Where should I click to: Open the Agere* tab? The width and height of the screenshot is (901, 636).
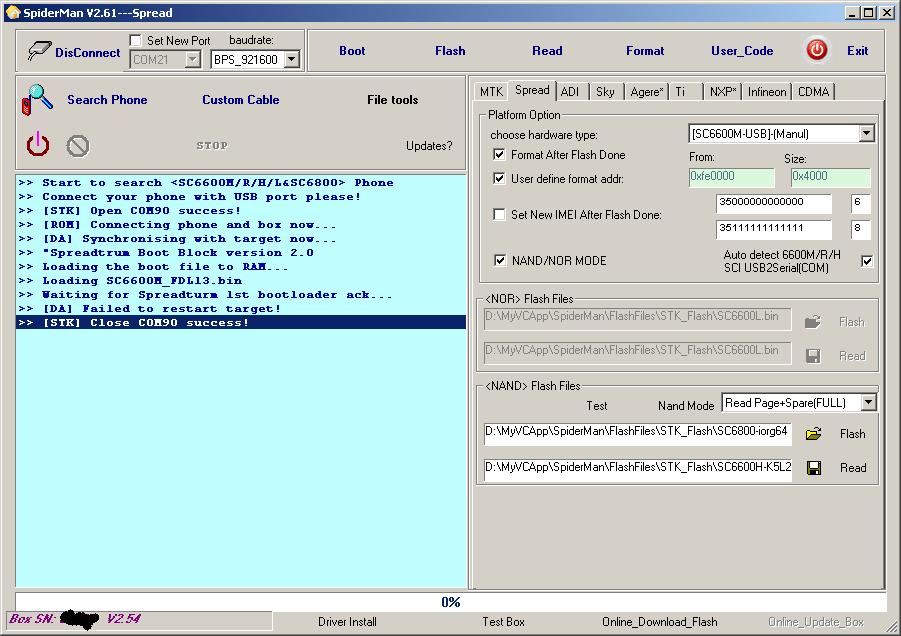[646, 91]
